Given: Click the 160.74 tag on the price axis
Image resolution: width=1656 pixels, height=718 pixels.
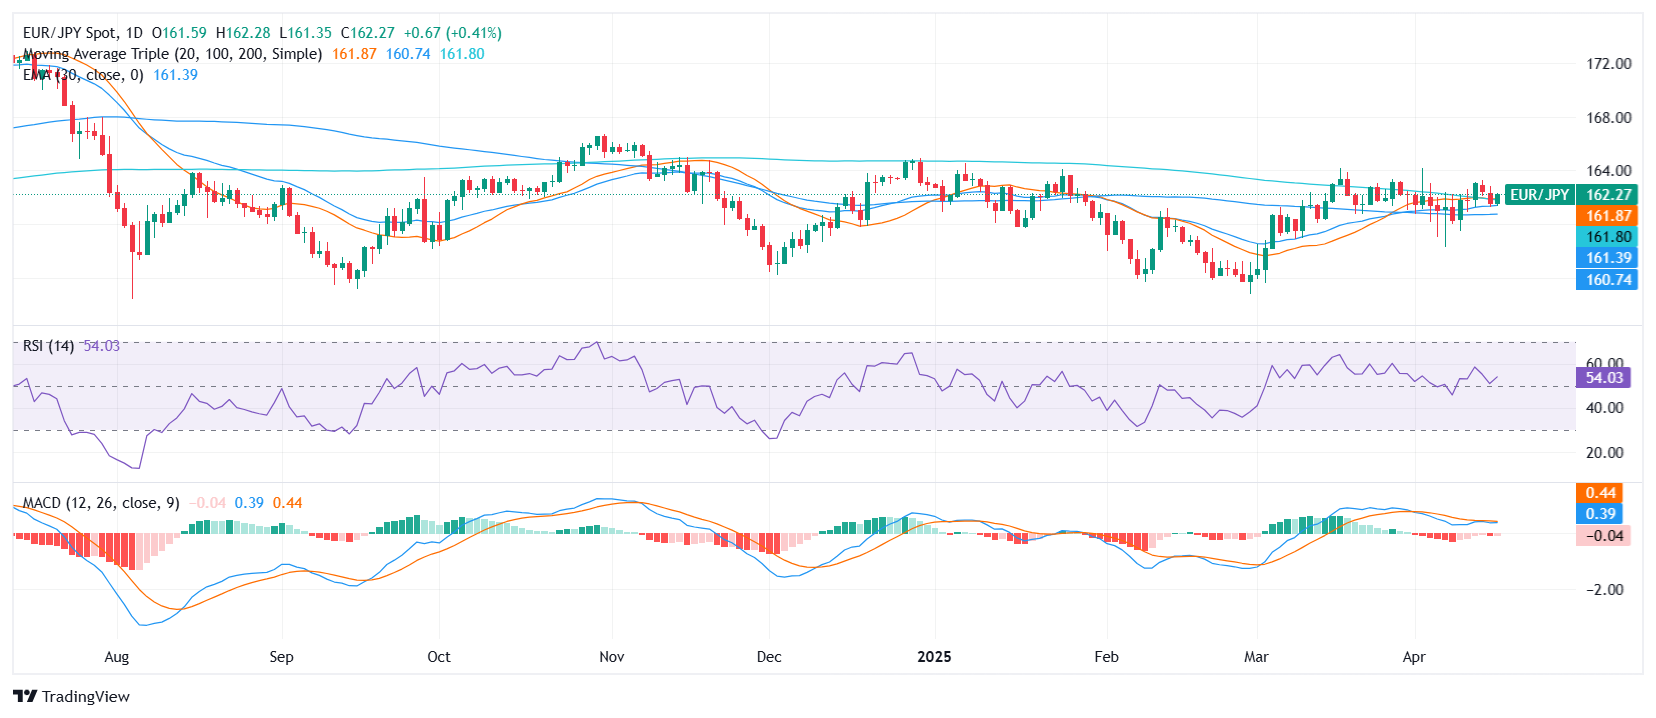Looking at the screenshot, I should [x=1608, y=280].
